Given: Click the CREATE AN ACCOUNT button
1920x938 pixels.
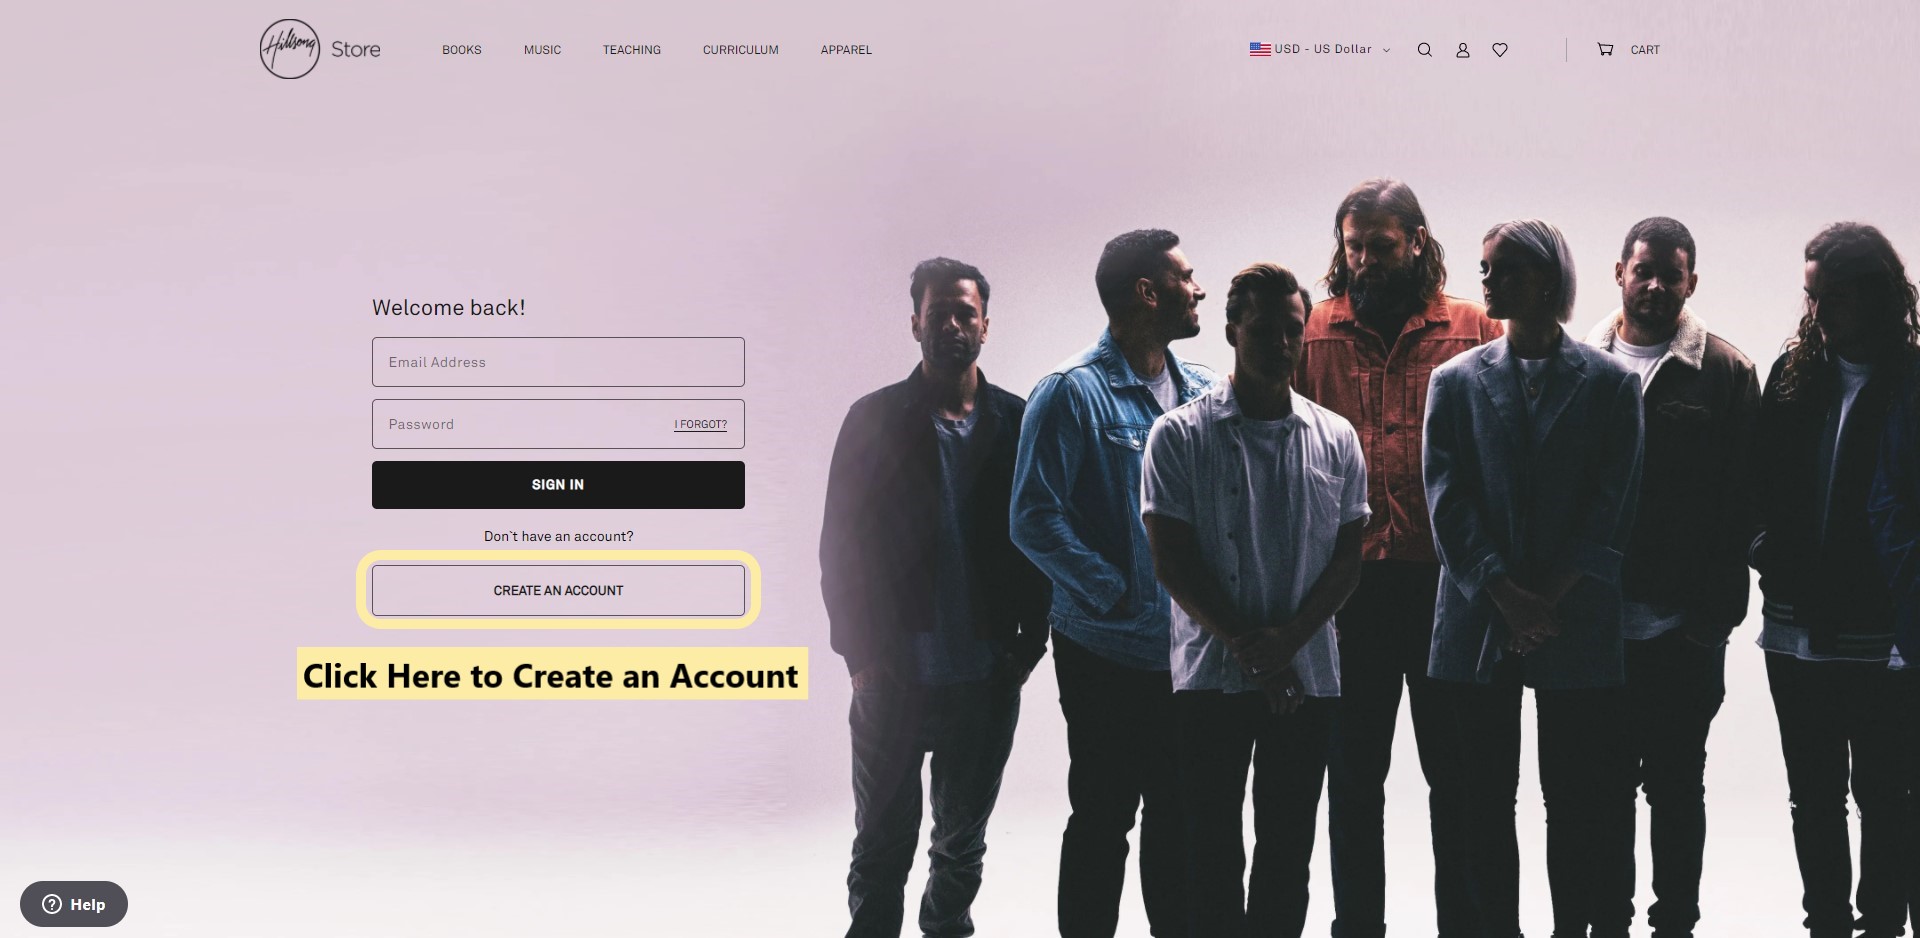Looking at the screenshot, I should coord(558,591).
